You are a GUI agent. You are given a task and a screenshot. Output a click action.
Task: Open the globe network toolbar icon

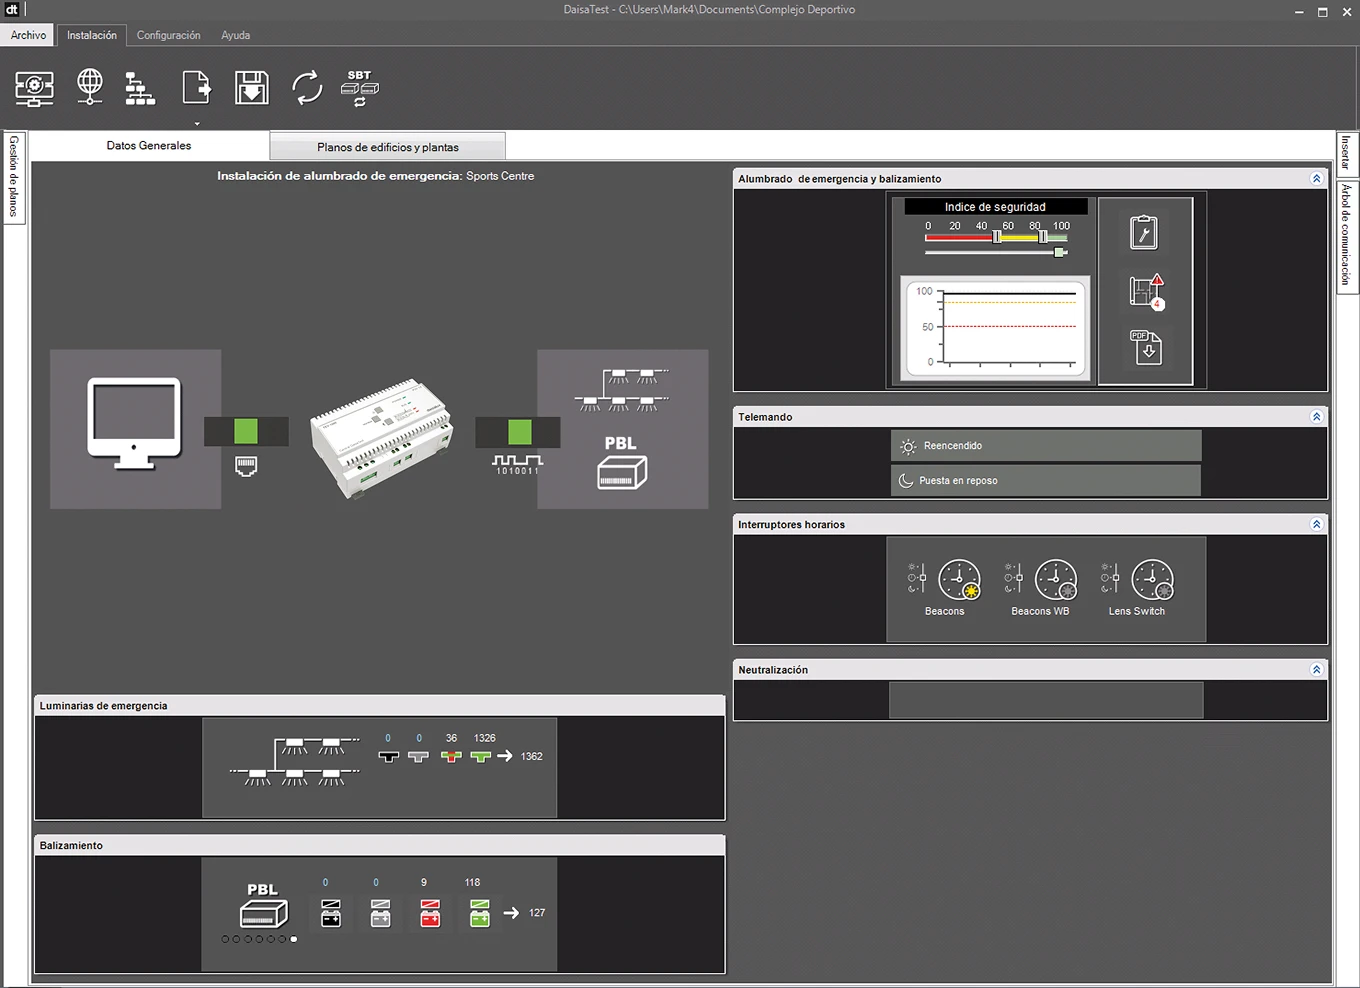pos(90,87)
